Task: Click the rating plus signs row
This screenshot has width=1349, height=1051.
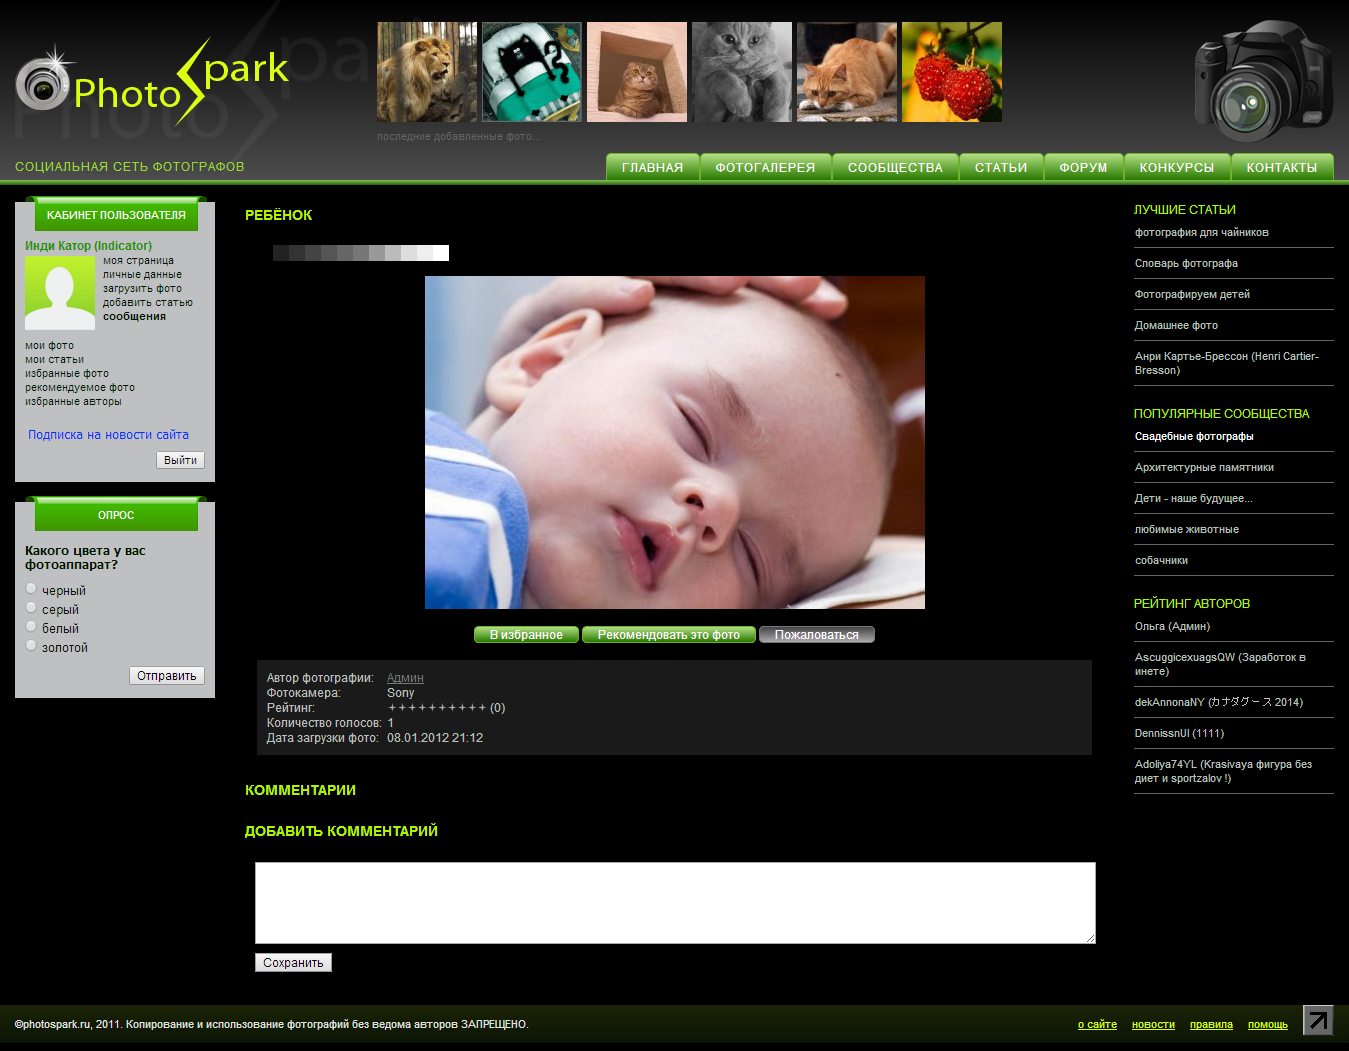Action: tap(437, 708)
